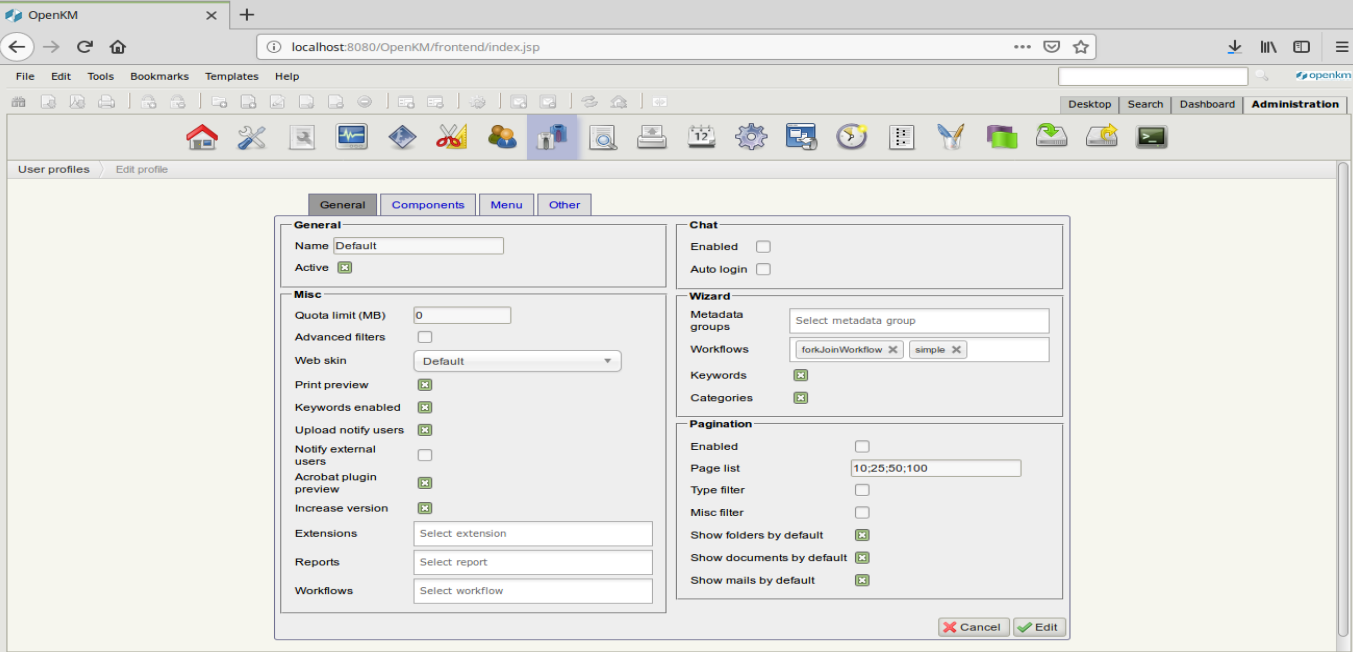The width and height of the screenshot is (1353, 652).
Task: Open the Select metadata group field
Action: click(918, 321)
